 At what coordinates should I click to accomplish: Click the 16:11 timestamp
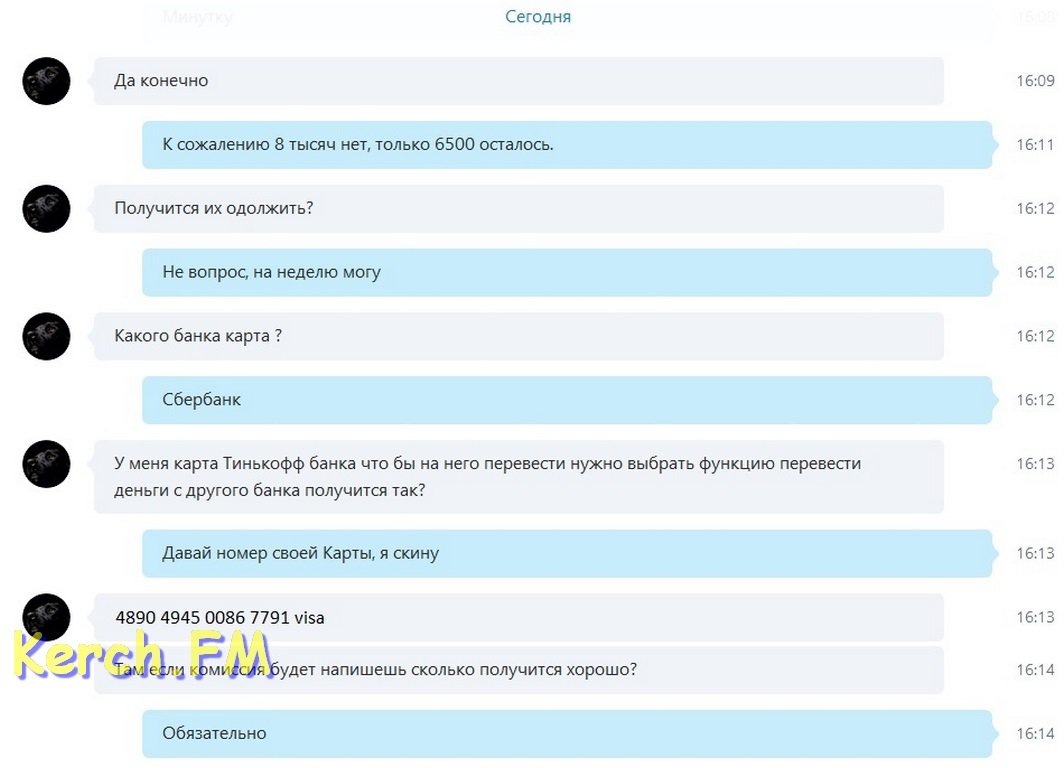1035,145
